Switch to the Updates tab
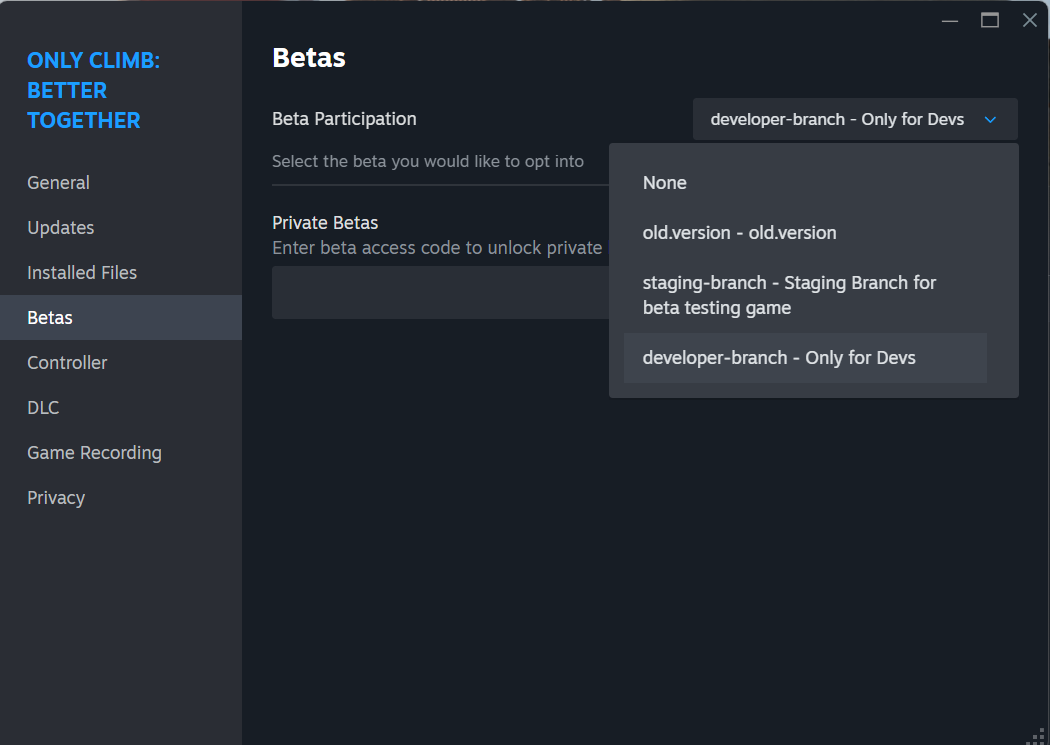Viewport: 1050px width, 745px height. tap(121, 228)
